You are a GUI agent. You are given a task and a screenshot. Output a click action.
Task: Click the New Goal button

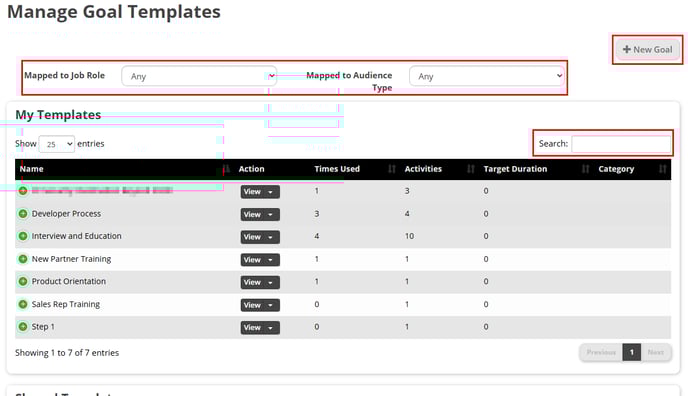click(x=648, y=50)
